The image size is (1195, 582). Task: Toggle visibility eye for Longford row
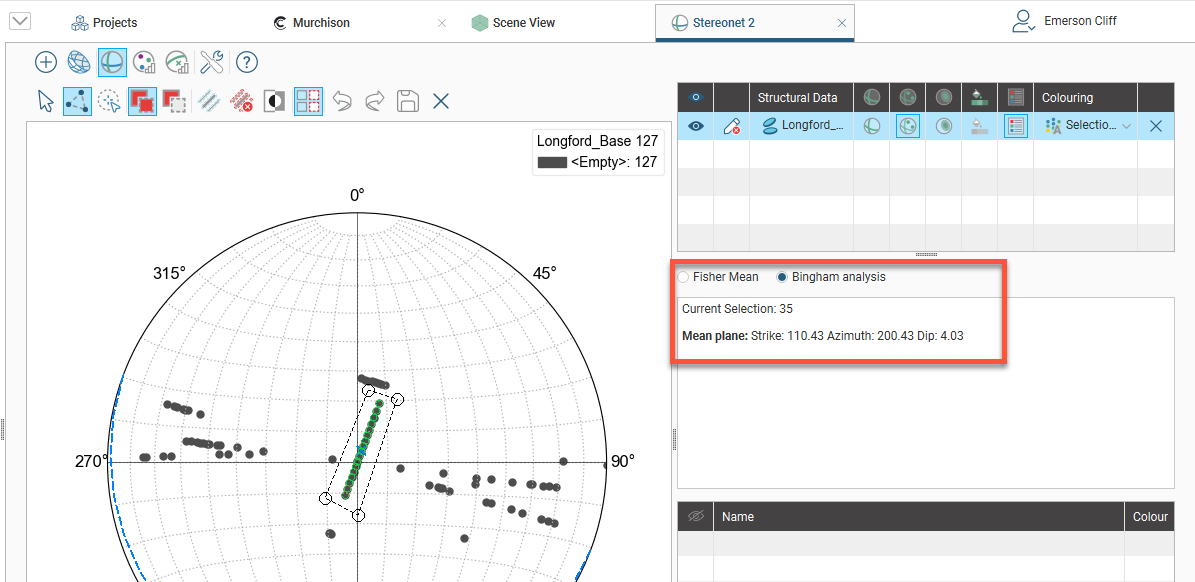click(695, 126)
